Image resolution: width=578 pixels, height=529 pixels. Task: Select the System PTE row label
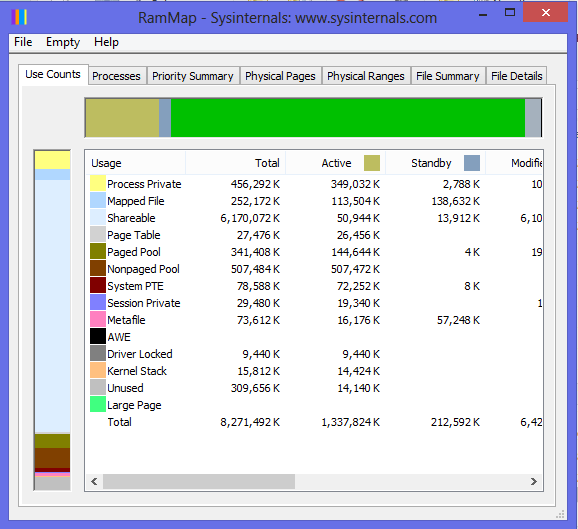(135, 286)
